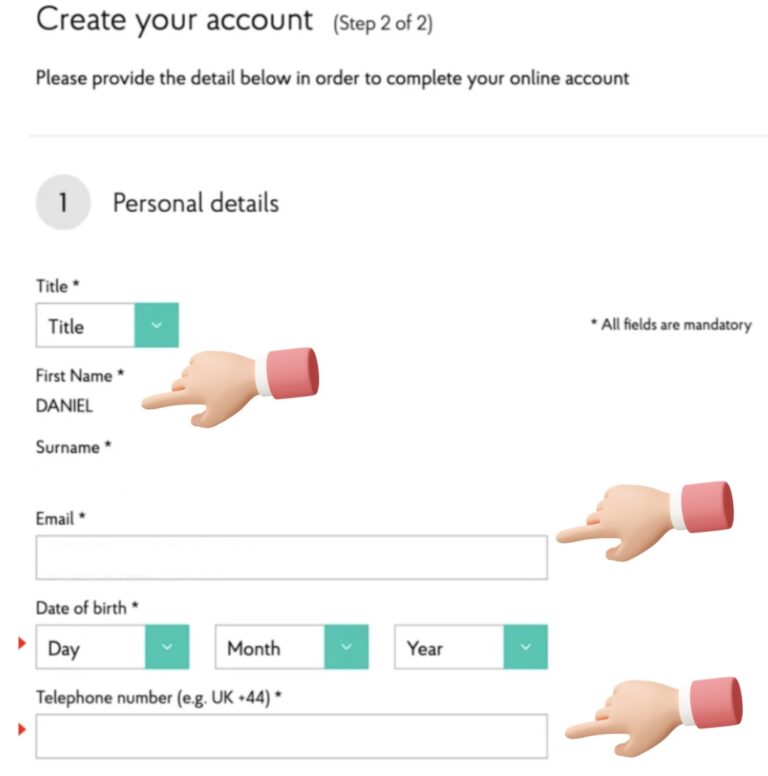Expand the Month dropdown

point(291,648)
